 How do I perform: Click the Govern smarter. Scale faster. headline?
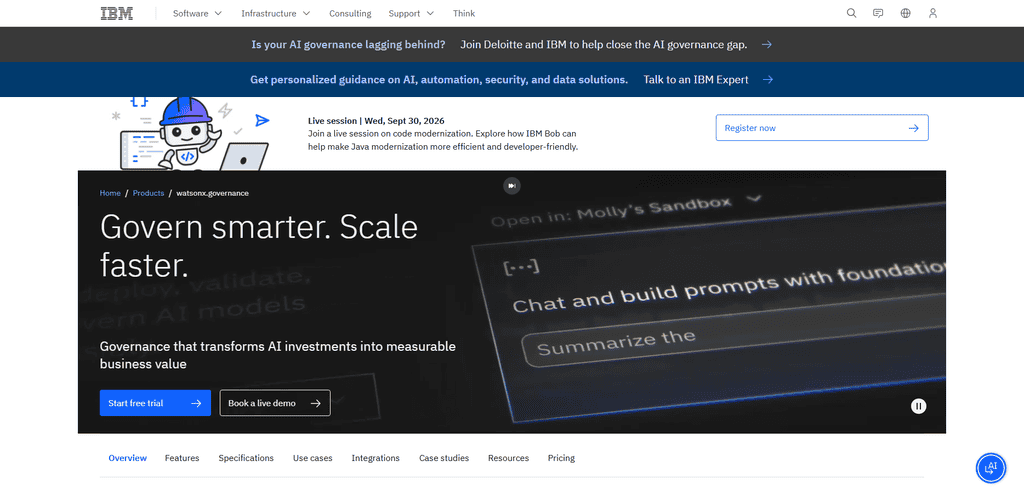[x=259, y=246]
